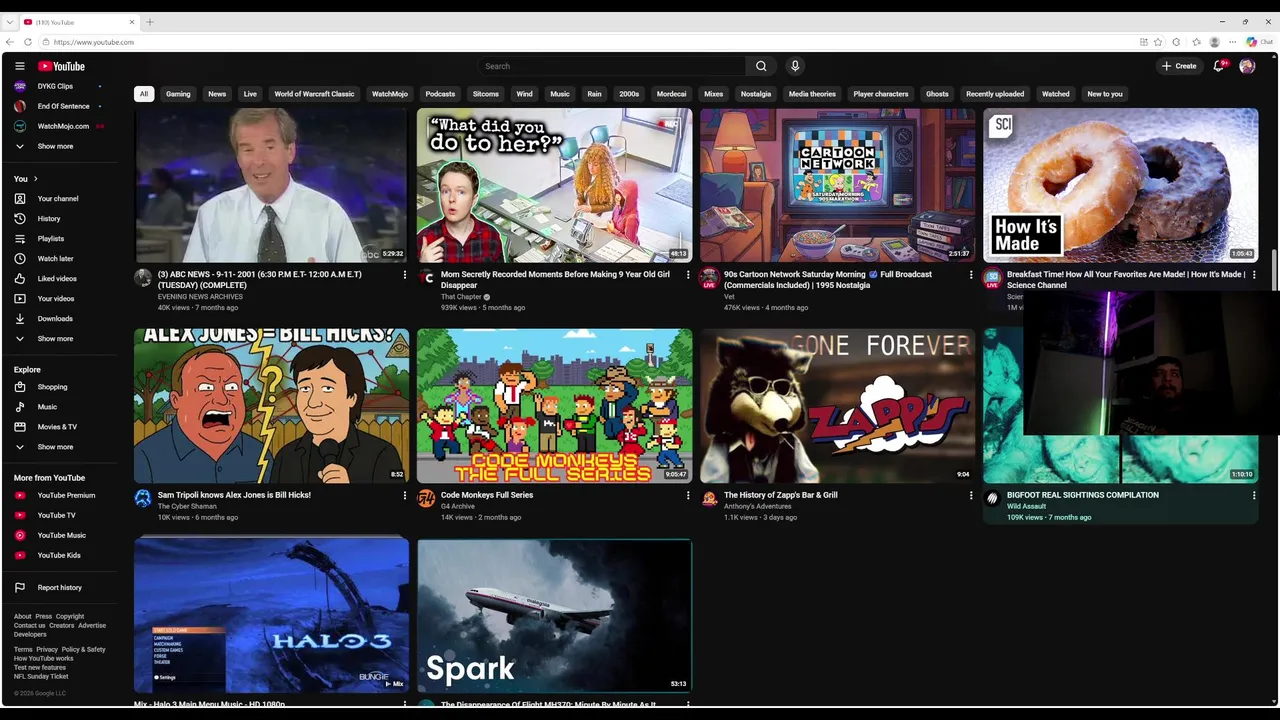Viewport: 1280px width, 720px height.
Task: Select the Gaming filter chip
Action: [178, 94]
